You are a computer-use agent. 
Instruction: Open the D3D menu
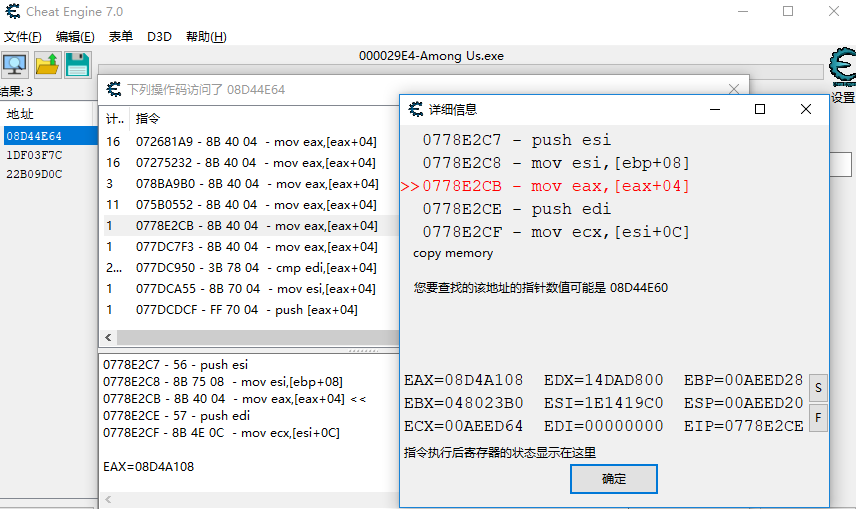click(x=159, y=37)
